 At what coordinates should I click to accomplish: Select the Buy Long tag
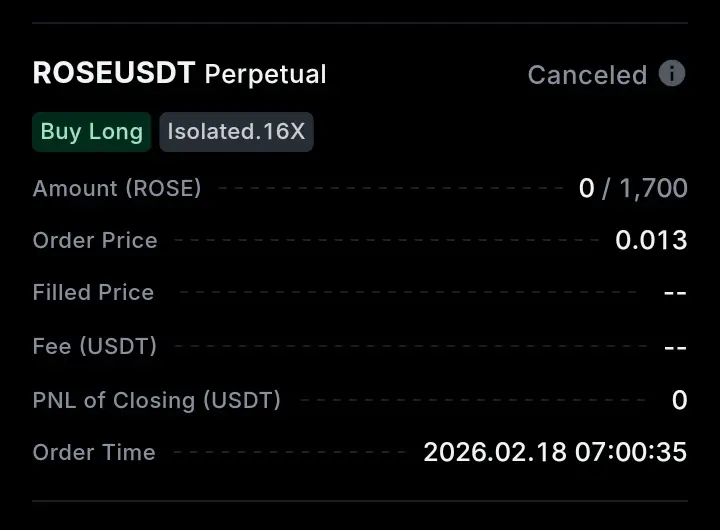coord(92,132)
